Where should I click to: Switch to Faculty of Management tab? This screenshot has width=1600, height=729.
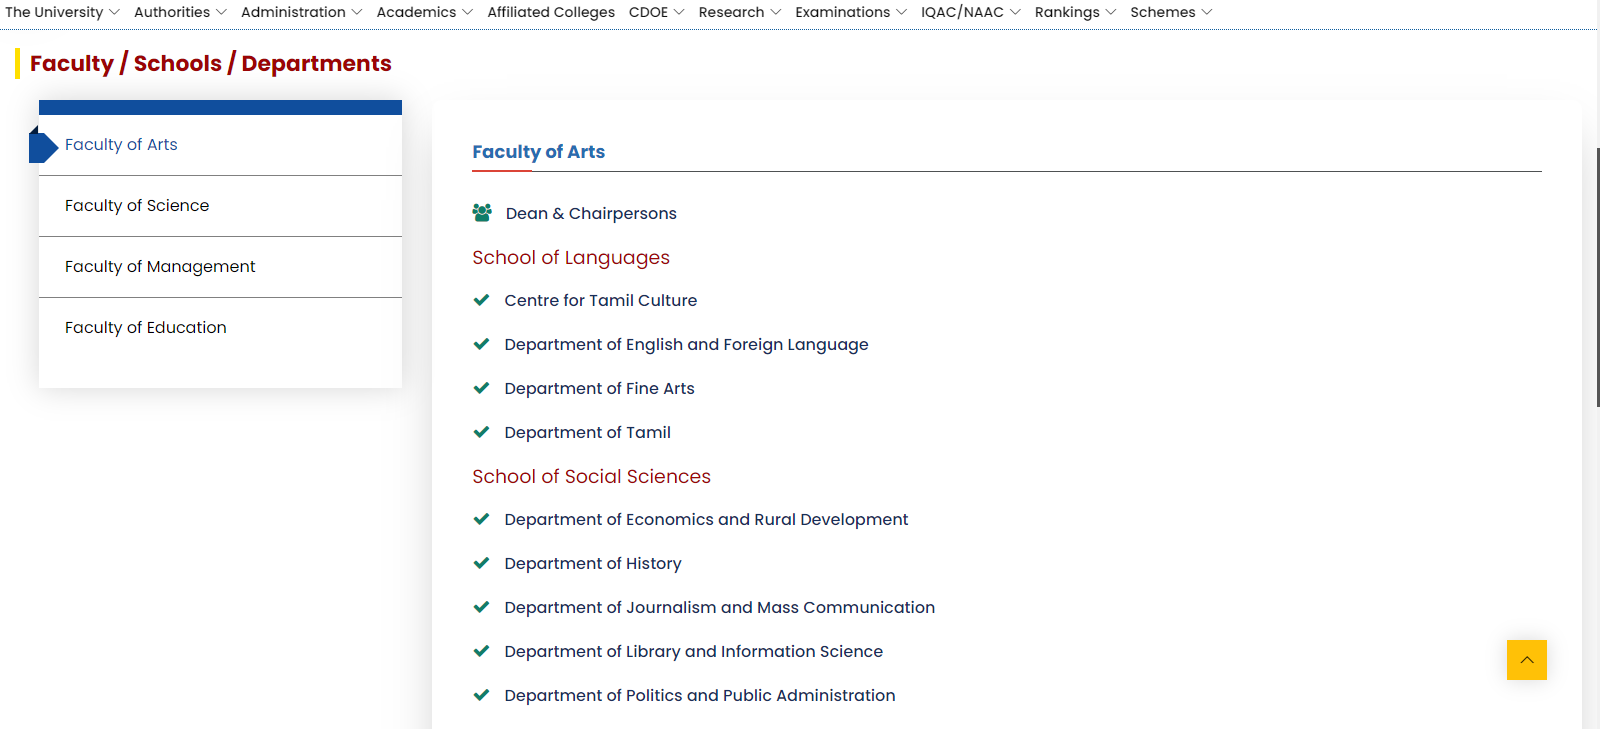220,267
